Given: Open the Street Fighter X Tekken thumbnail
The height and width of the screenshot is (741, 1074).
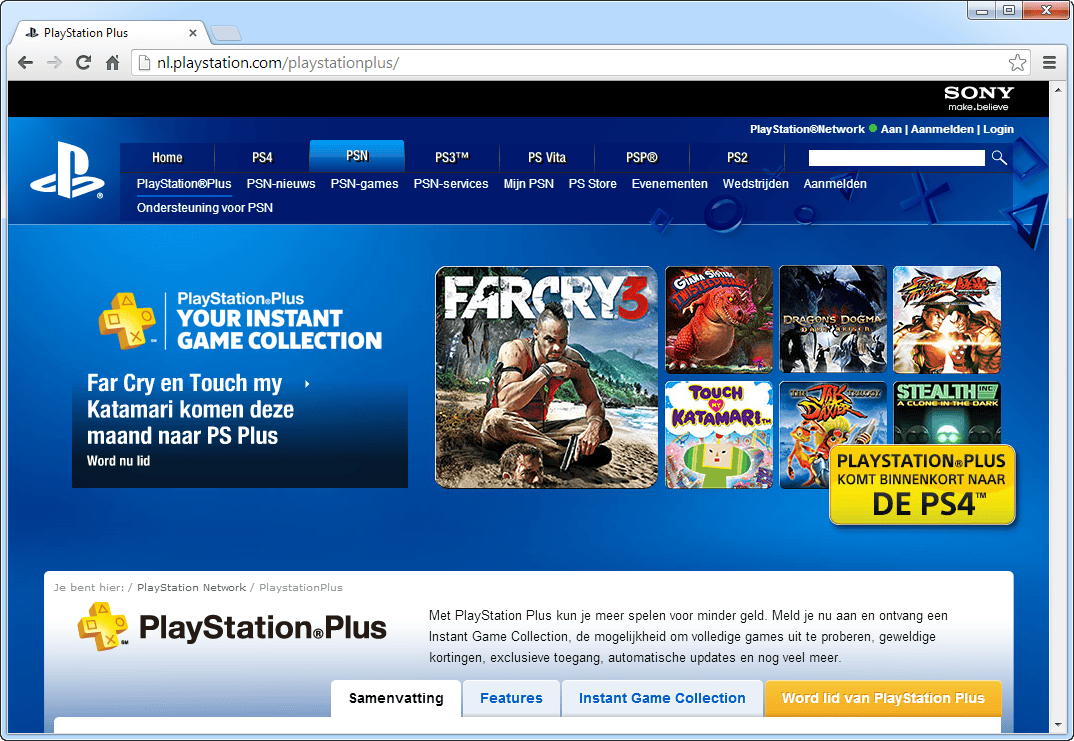Looking at the screenshot, I should click(x=947, y=320).
